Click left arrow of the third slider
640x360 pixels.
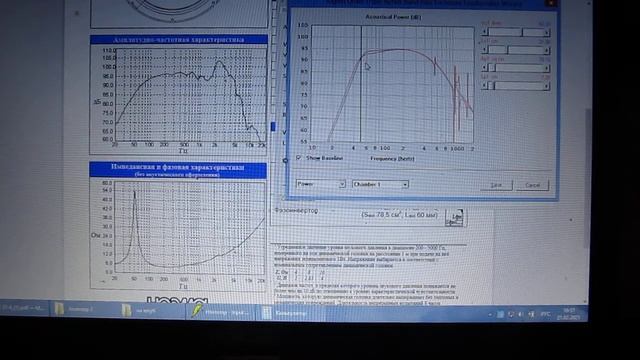(485, 68)
